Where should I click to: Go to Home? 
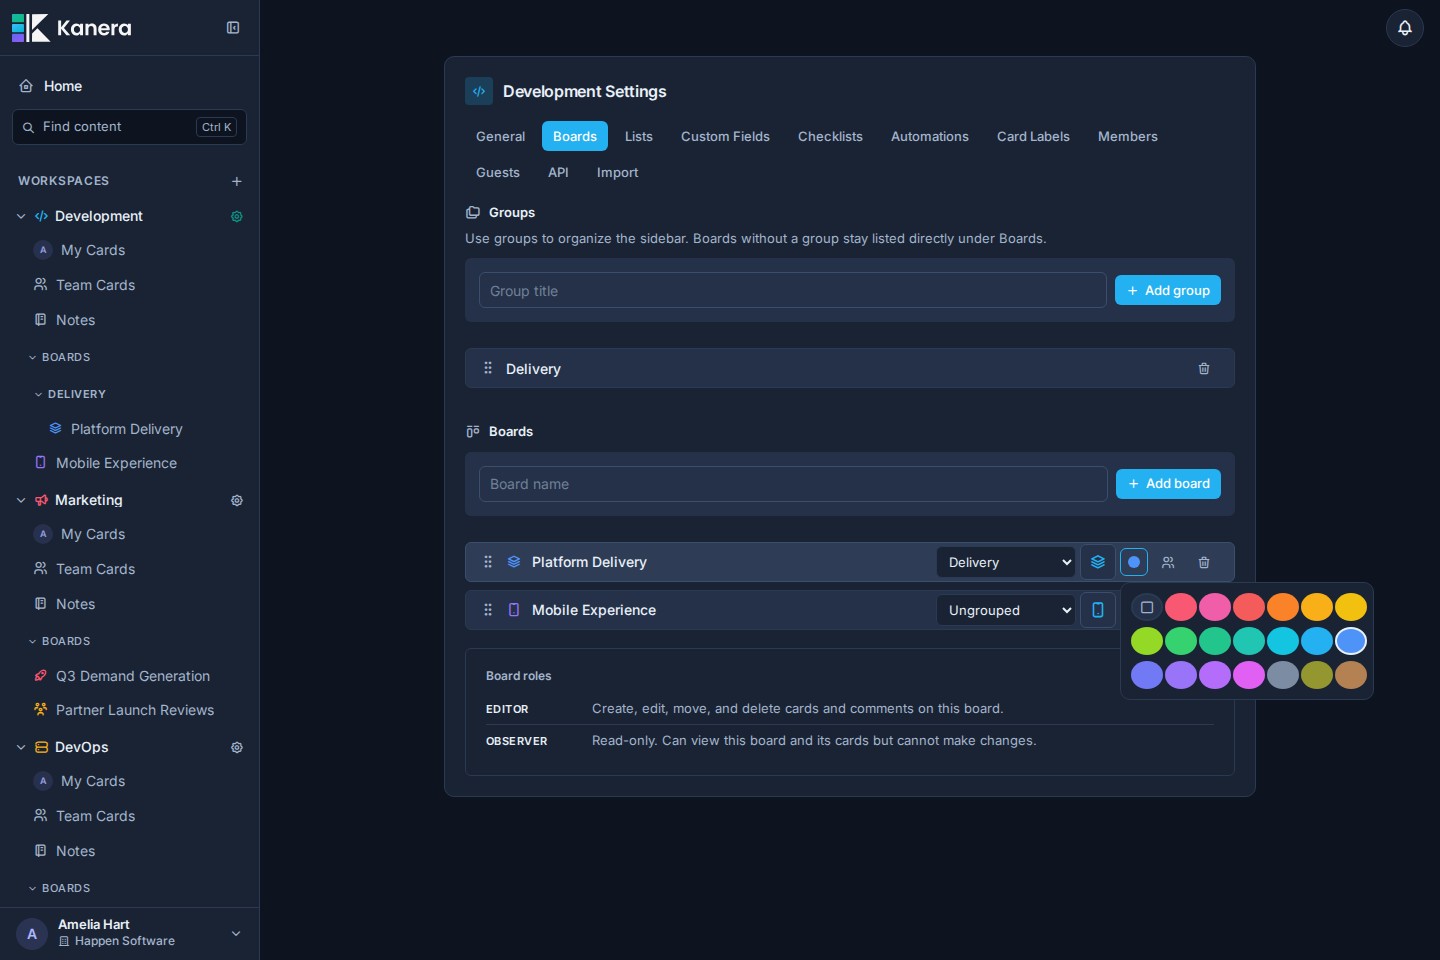point(63,86)
